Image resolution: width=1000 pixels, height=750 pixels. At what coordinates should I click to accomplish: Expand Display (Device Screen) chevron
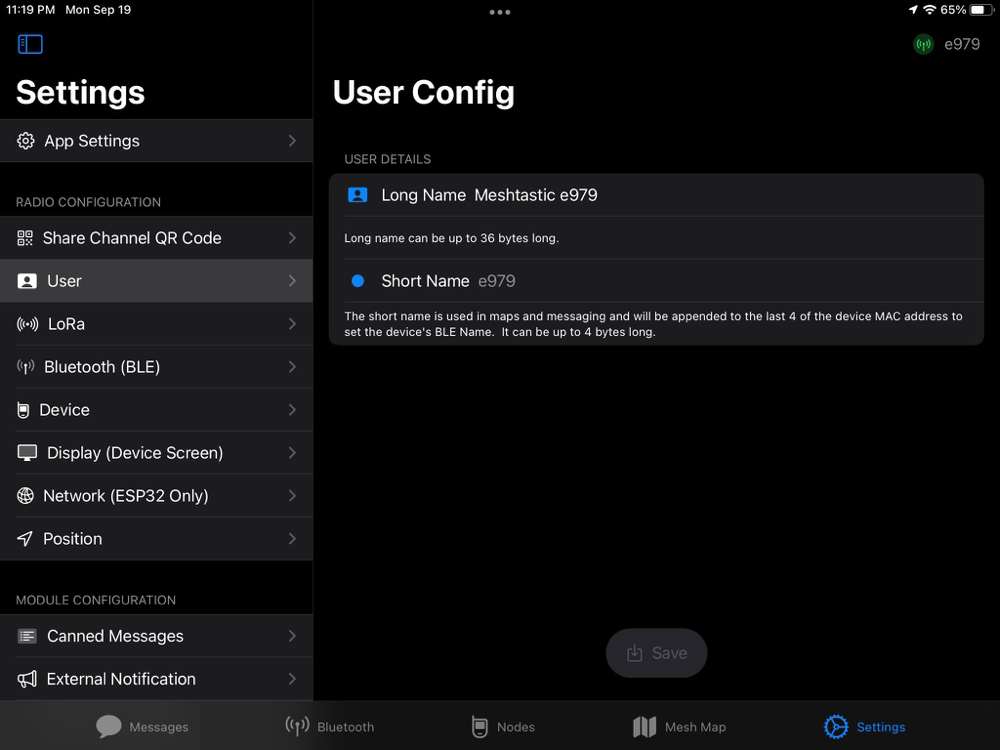point(292,453)
